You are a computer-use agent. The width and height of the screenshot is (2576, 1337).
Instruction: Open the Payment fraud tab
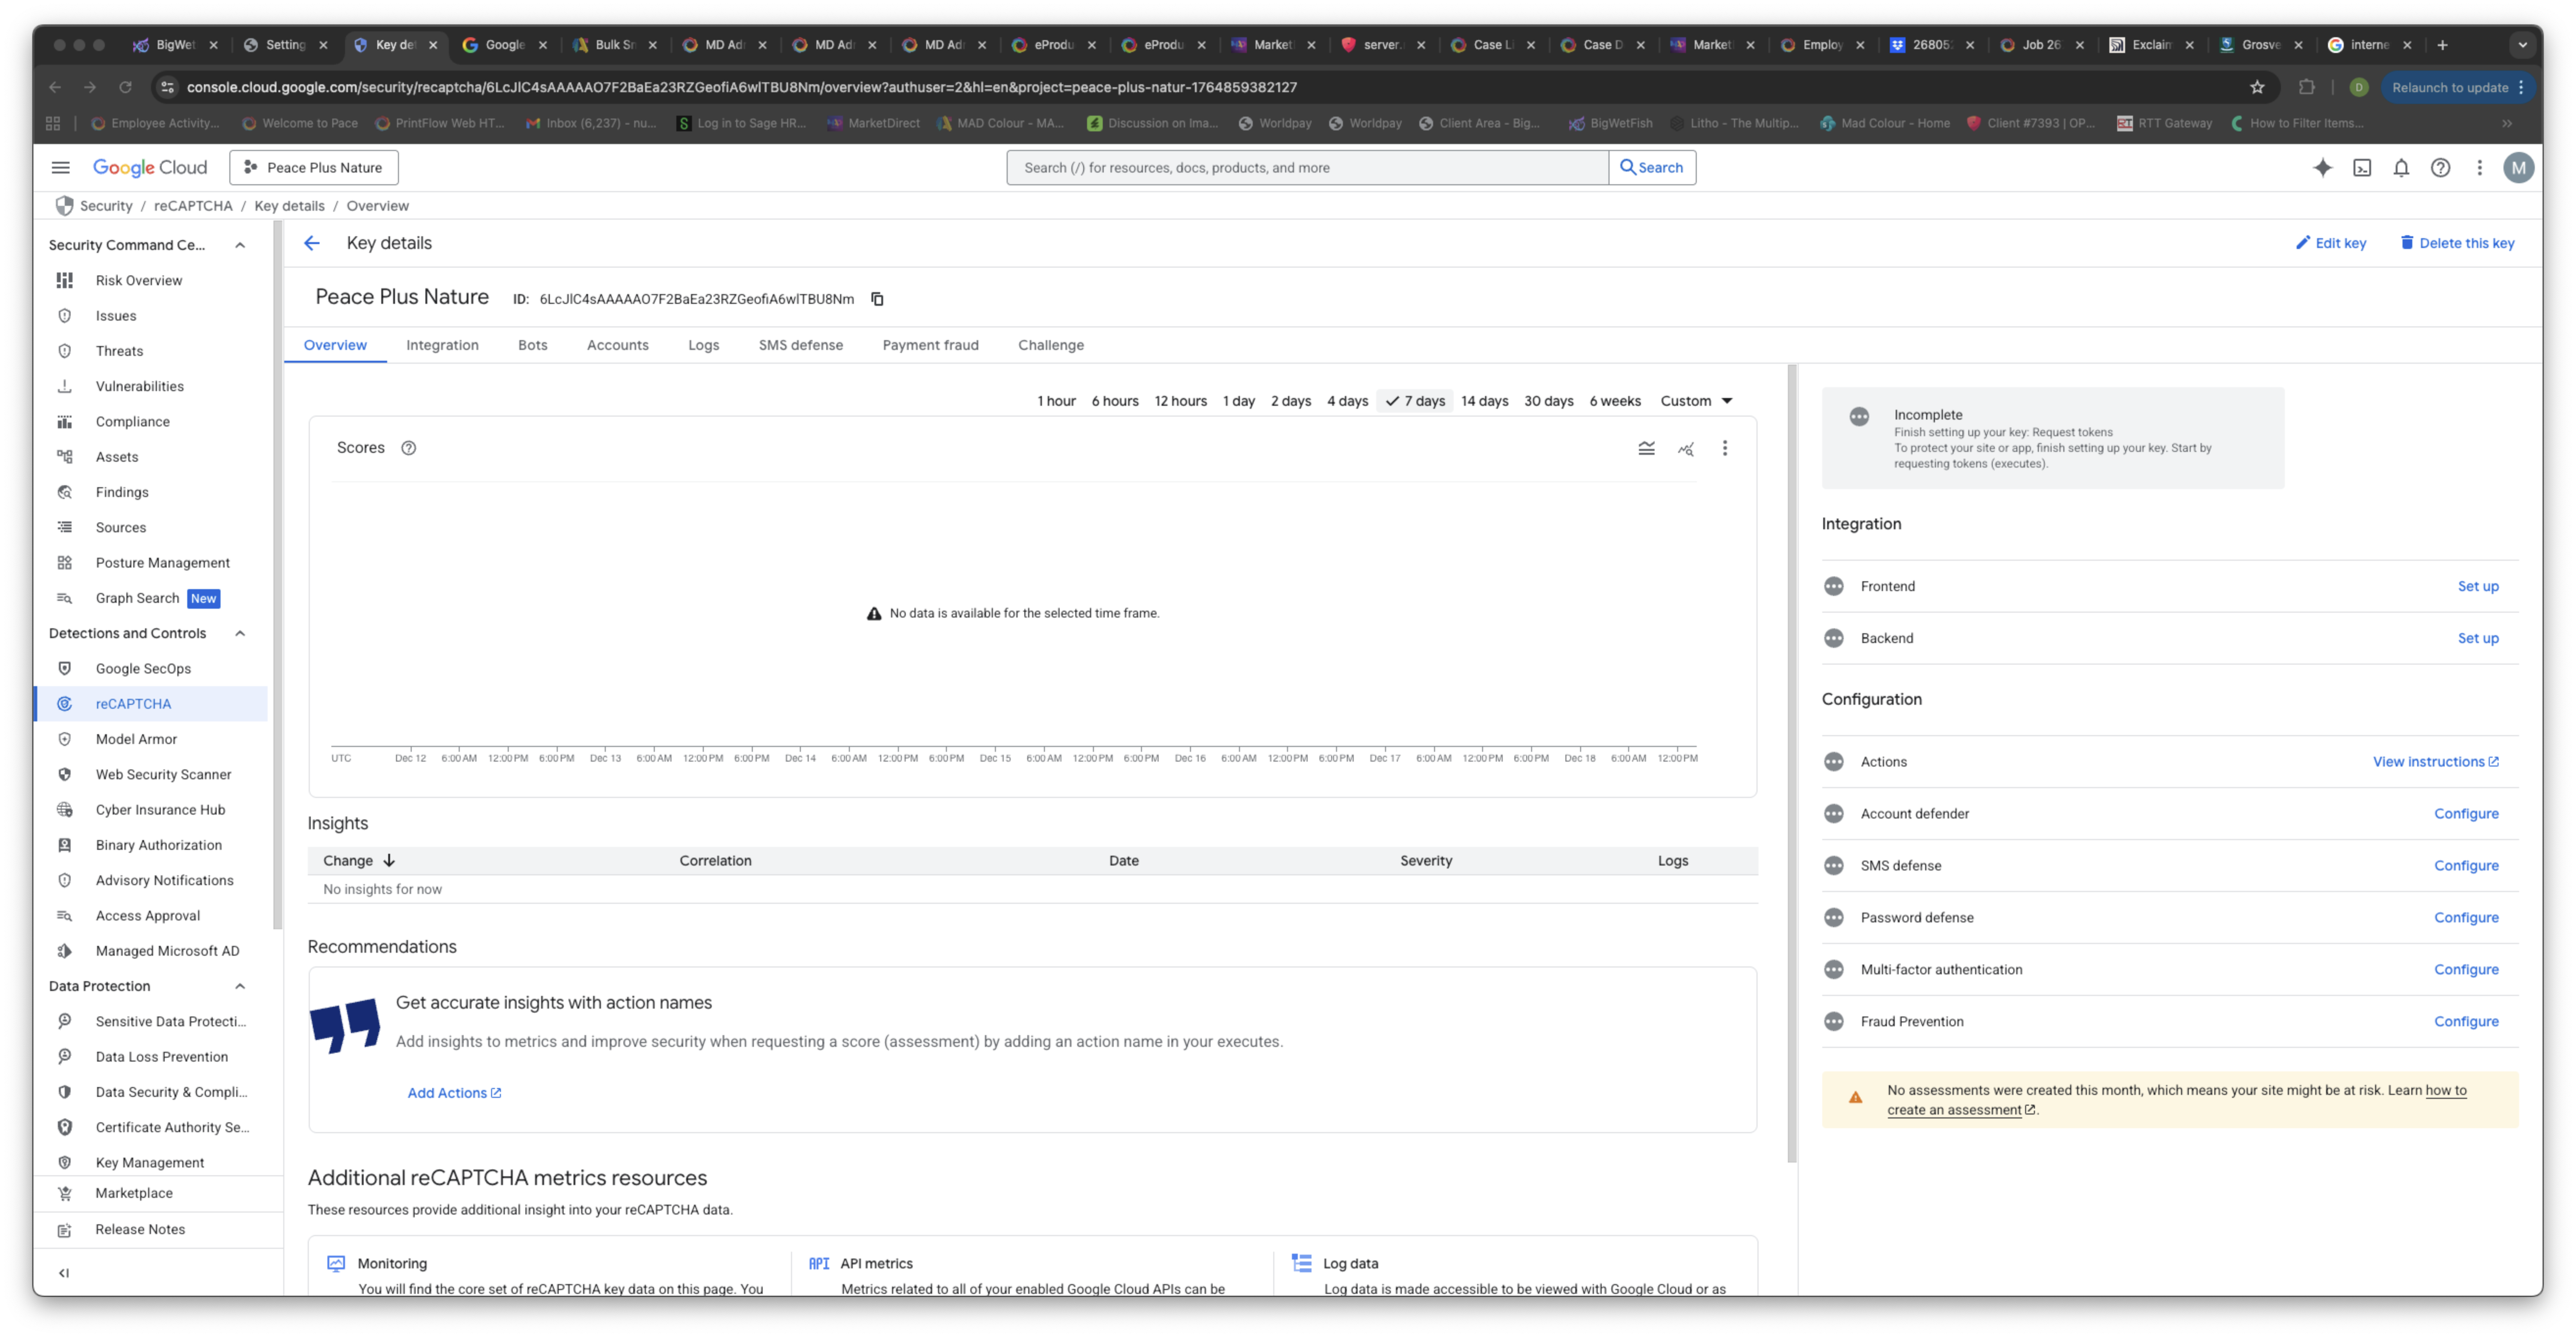930,345
